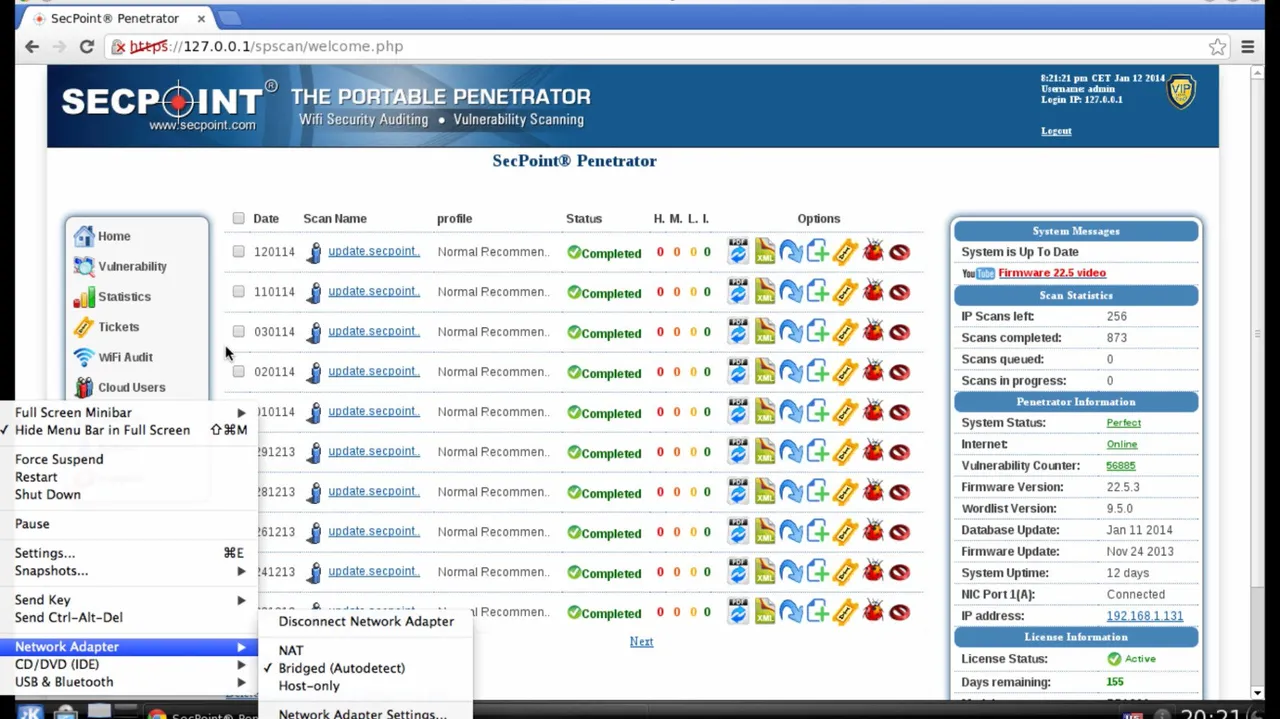Open the Home sidebar icon

point(83,236)
